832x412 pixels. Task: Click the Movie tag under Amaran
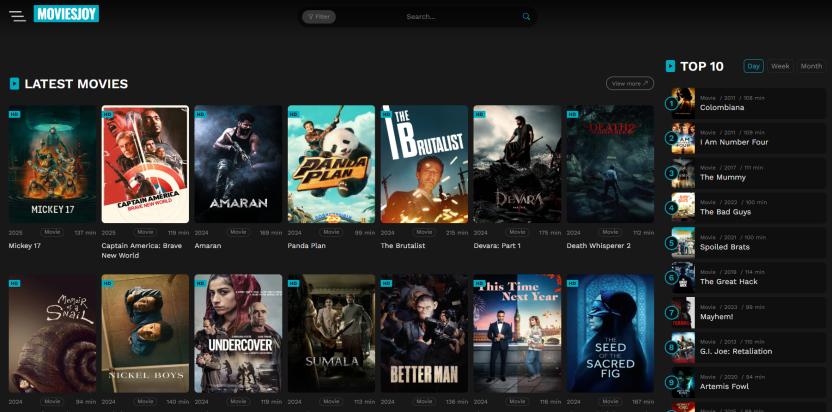(238, 232)
